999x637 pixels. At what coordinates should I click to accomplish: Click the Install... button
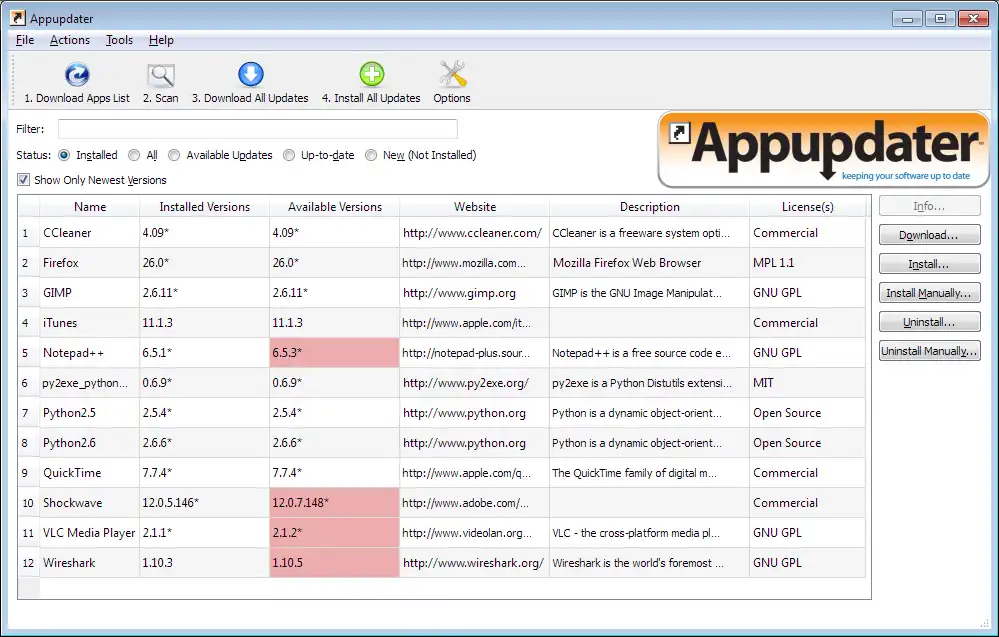[930, 264]
